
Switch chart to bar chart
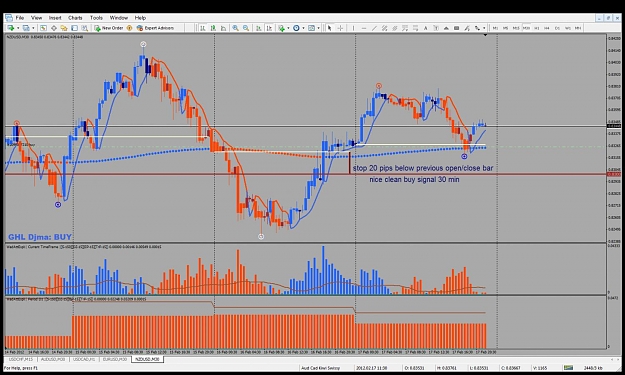[x=202, y=28]
